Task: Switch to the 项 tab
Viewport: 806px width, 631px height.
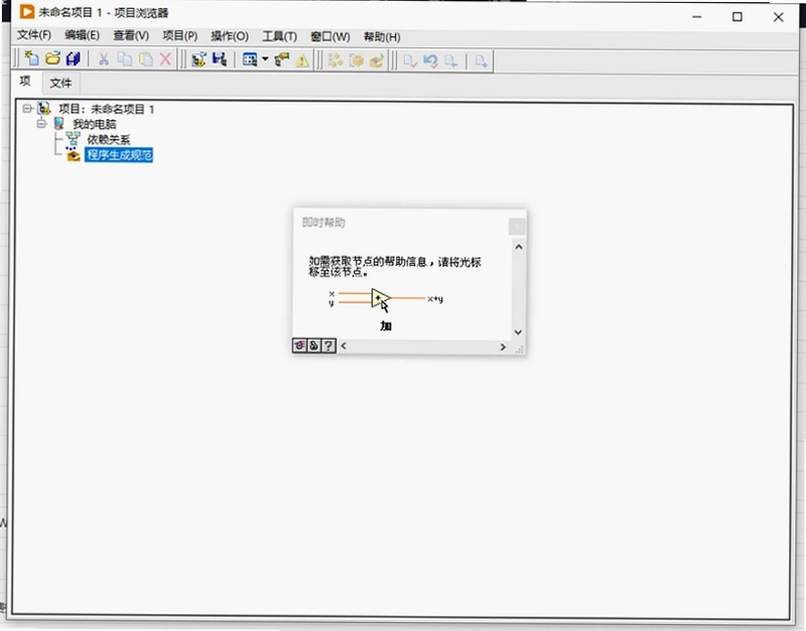Action: point(25,81)
